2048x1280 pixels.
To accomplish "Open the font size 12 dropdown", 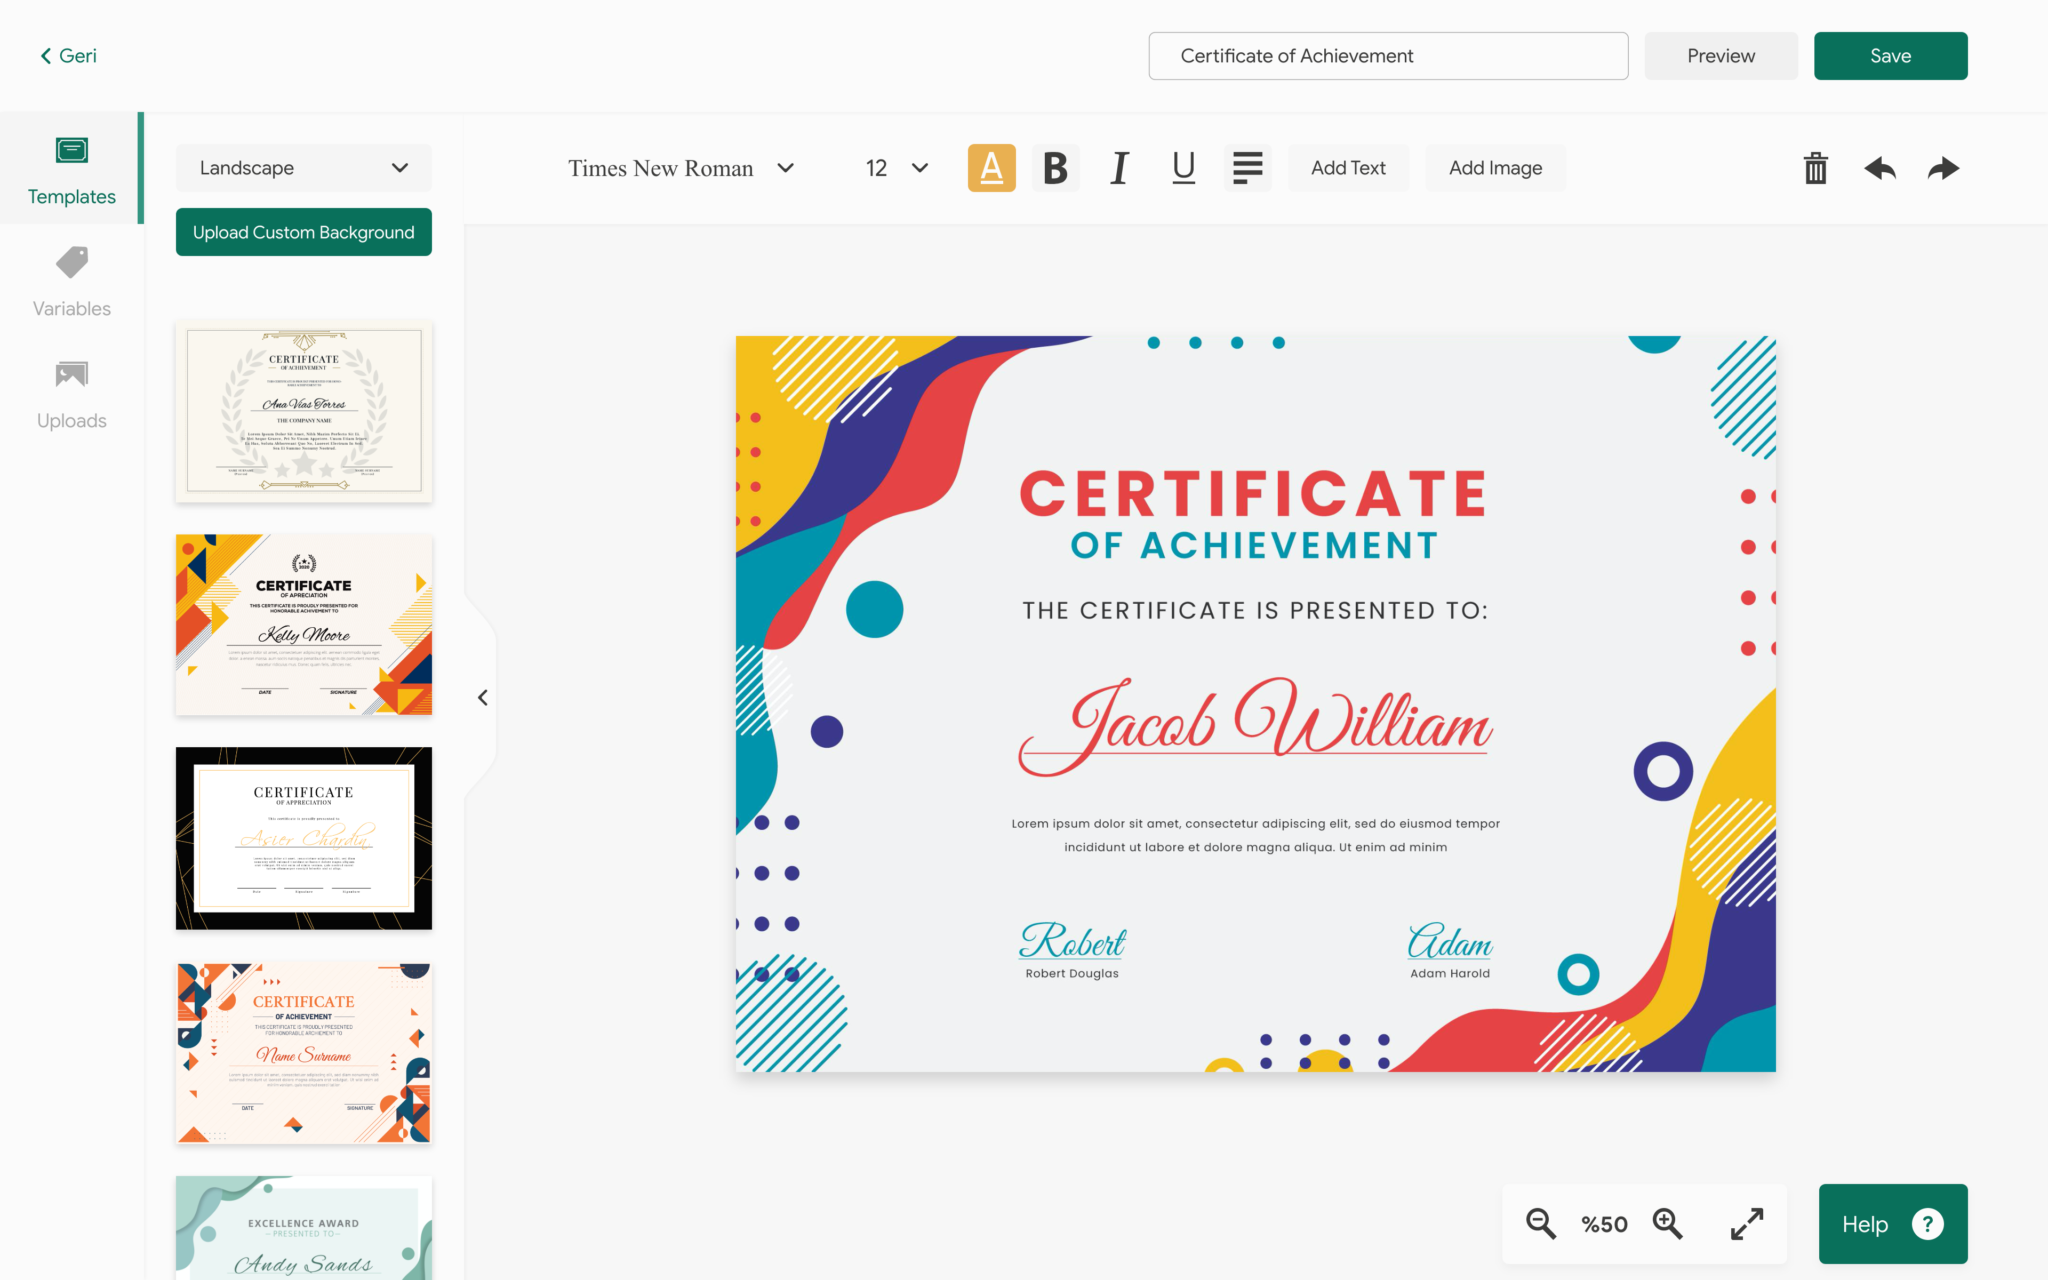I will coord(893,167).
